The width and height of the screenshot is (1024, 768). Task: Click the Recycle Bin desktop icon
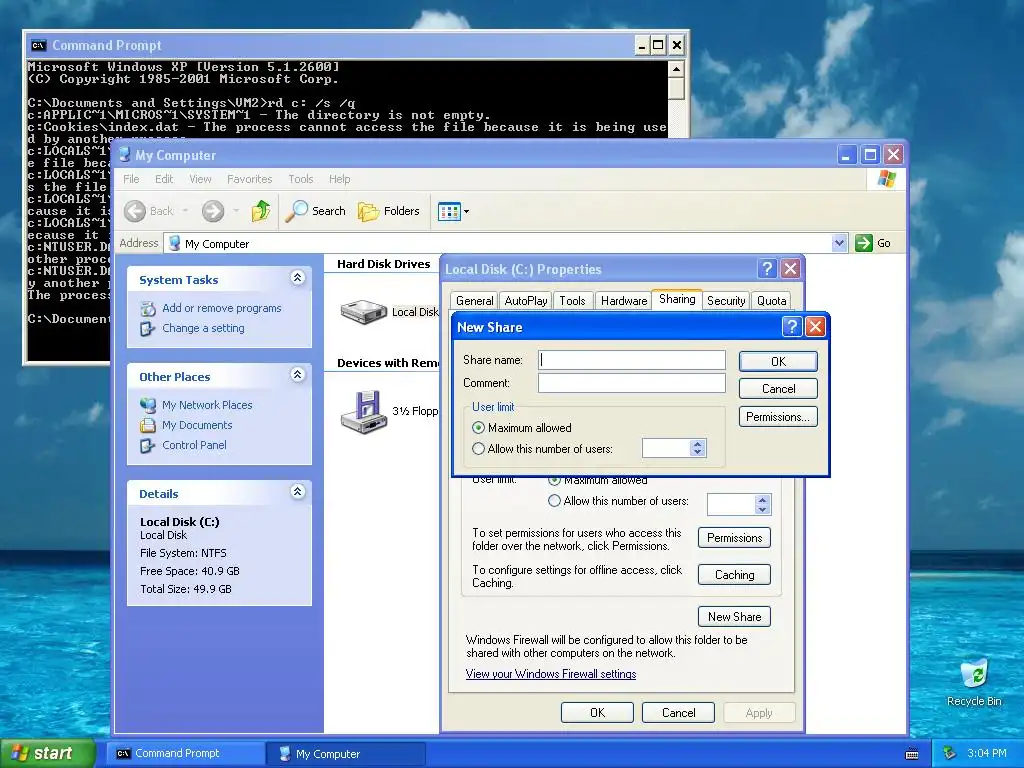click(x=974, y=675)
